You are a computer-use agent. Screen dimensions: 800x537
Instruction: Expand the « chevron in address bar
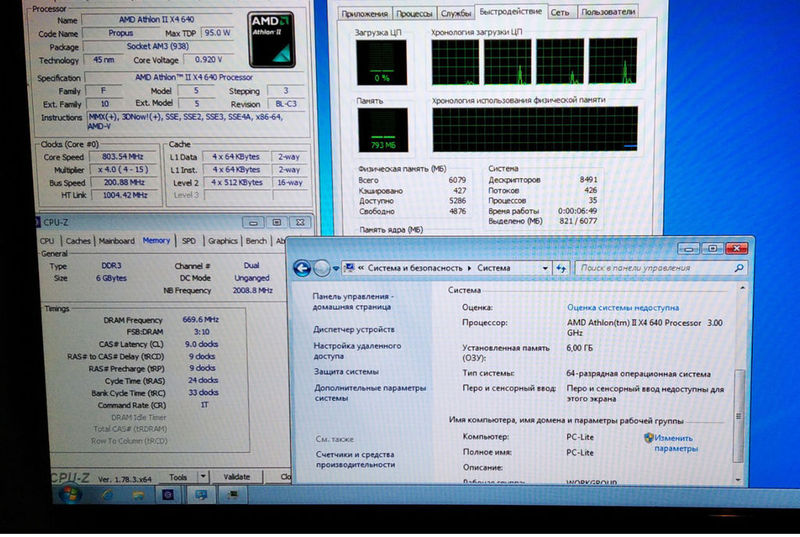click(361, 268)
